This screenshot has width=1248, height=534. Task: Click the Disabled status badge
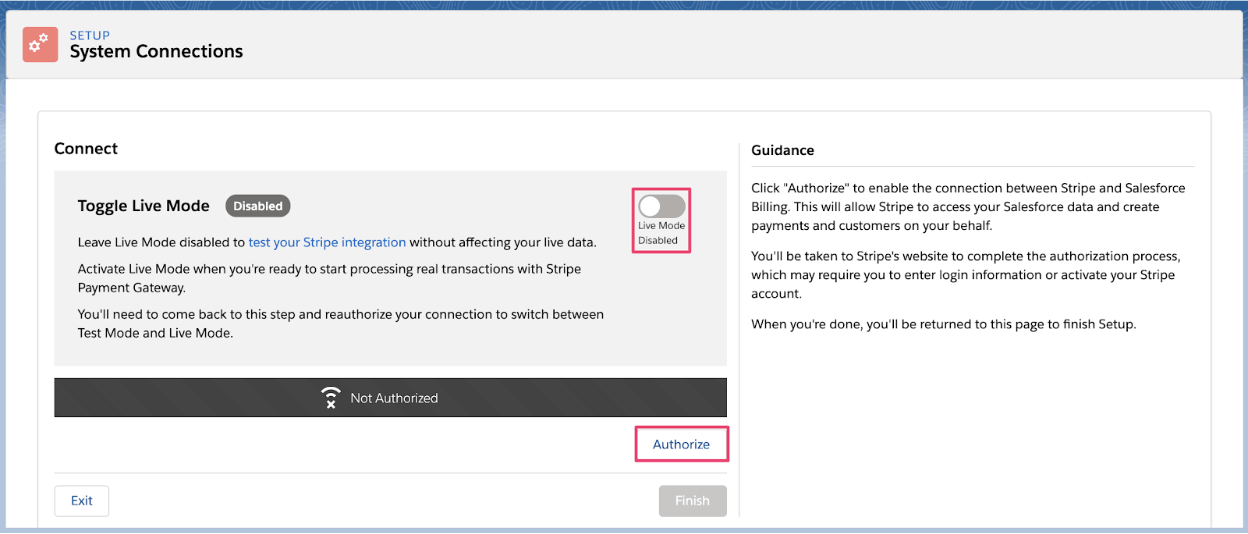[258, 206]
